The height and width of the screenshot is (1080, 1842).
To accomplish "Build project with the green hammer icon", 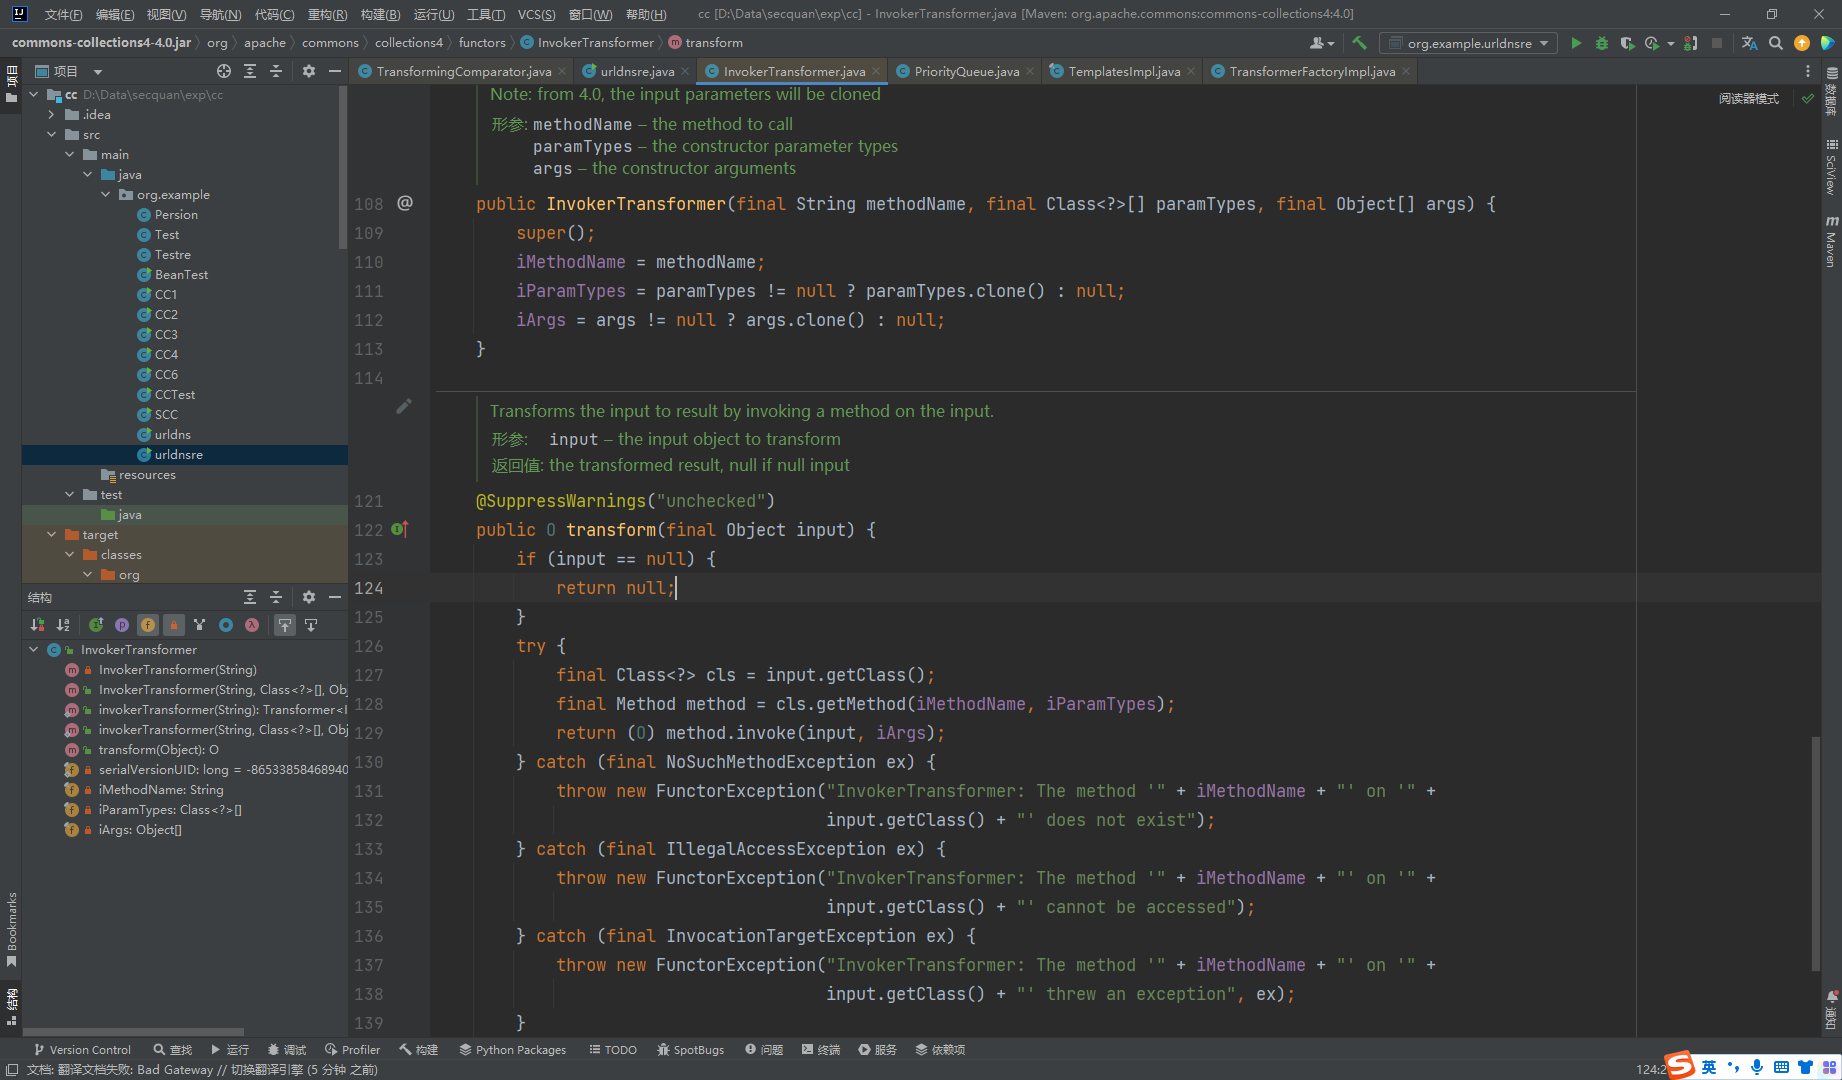I will coord(1359,43).
